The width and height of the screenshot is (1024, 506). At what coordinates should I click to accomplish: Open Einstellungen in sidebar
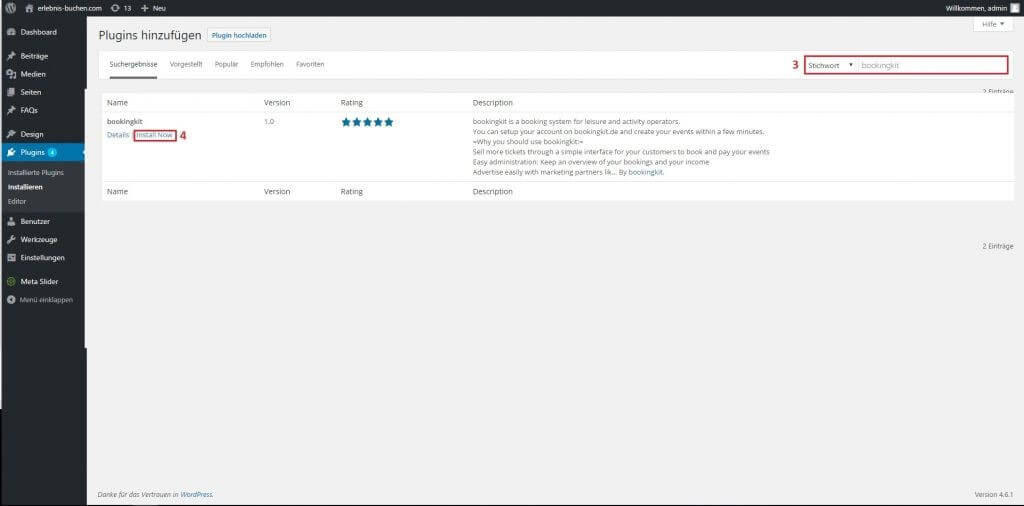(42, 258)
